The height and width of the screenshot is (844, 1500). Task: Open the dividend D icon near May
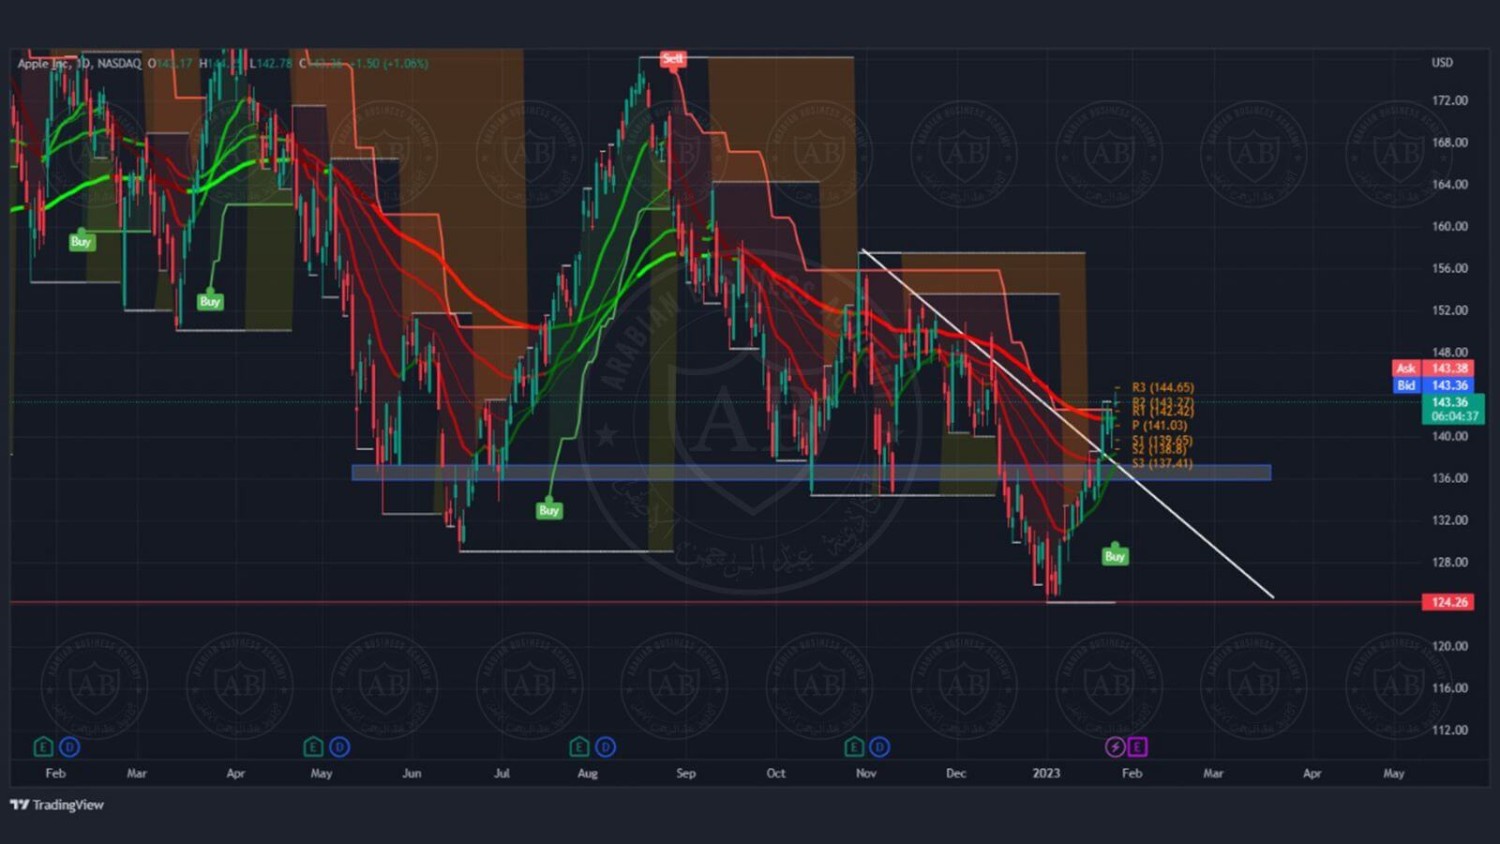pos(340,747)
